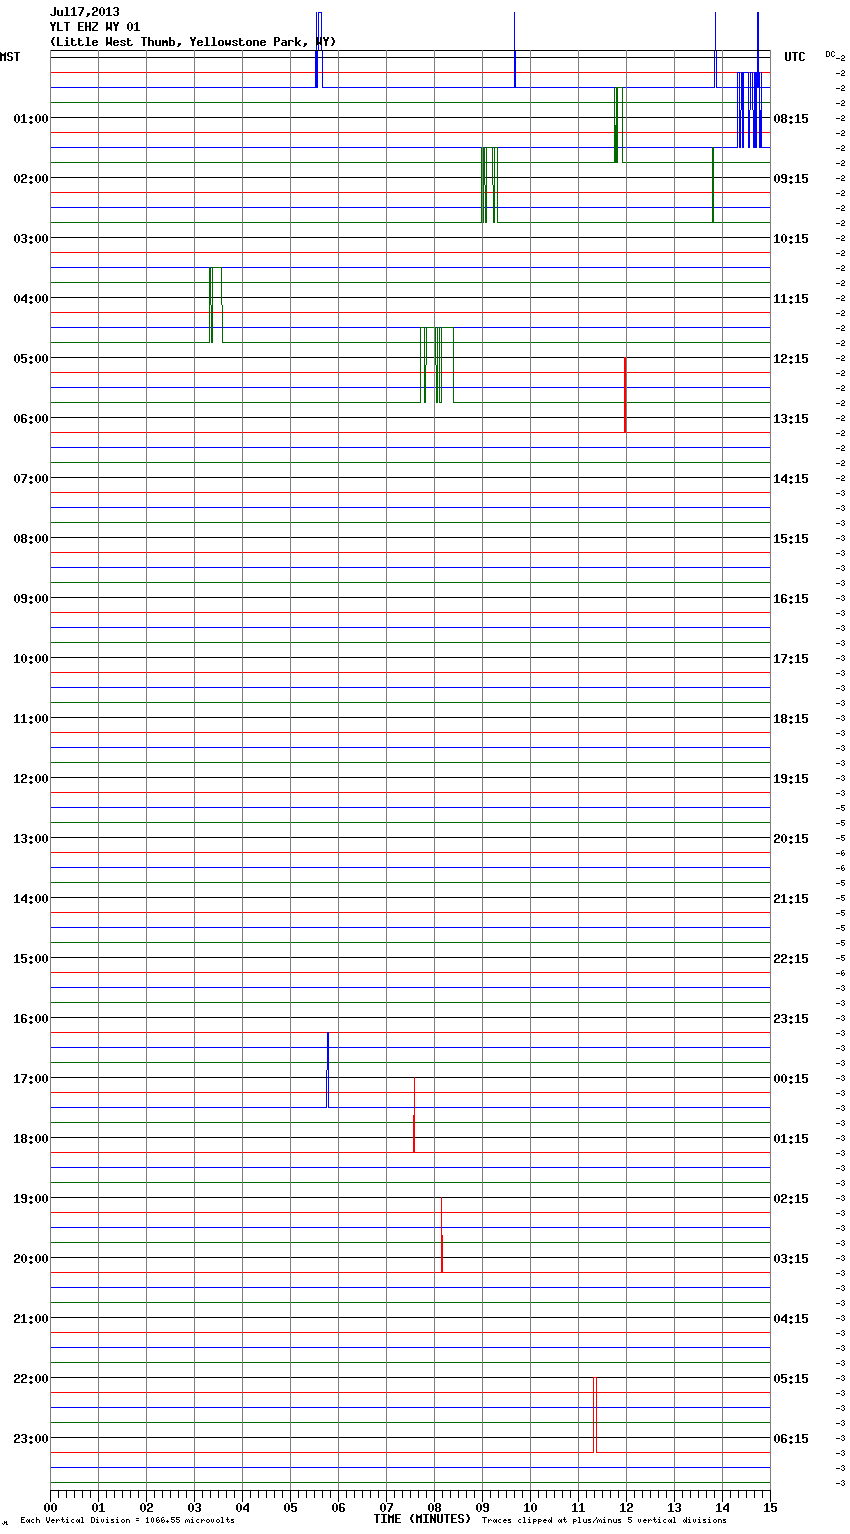The height and width of the screenshot is (1534, 850).
Task: Click the green spike cluster near minute 09
Action: coord(489,185)
